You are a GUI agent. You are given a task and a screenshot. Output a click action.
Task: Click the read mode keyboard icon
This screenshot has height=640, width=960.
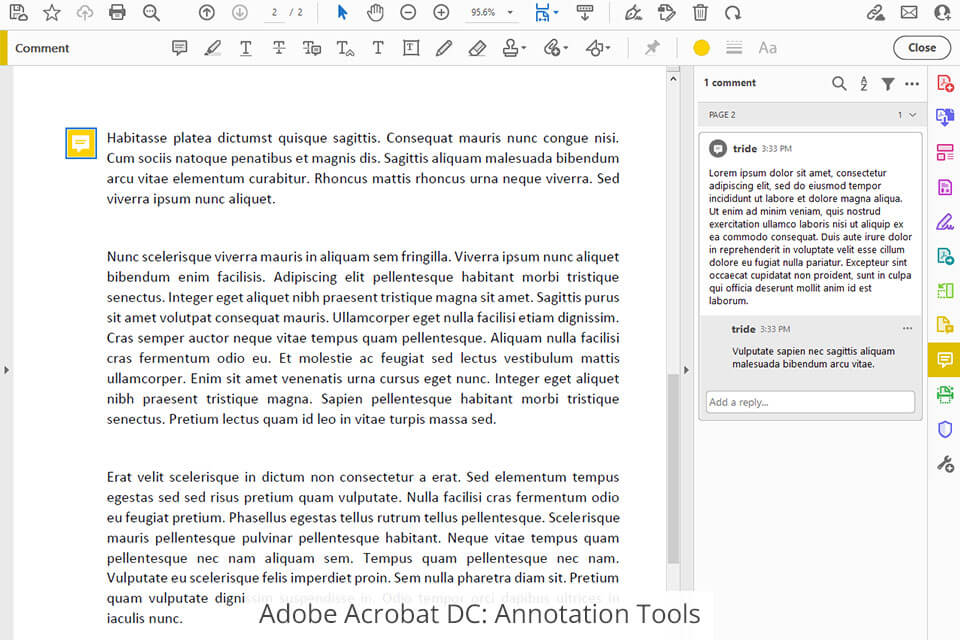[x=585, y=12]
